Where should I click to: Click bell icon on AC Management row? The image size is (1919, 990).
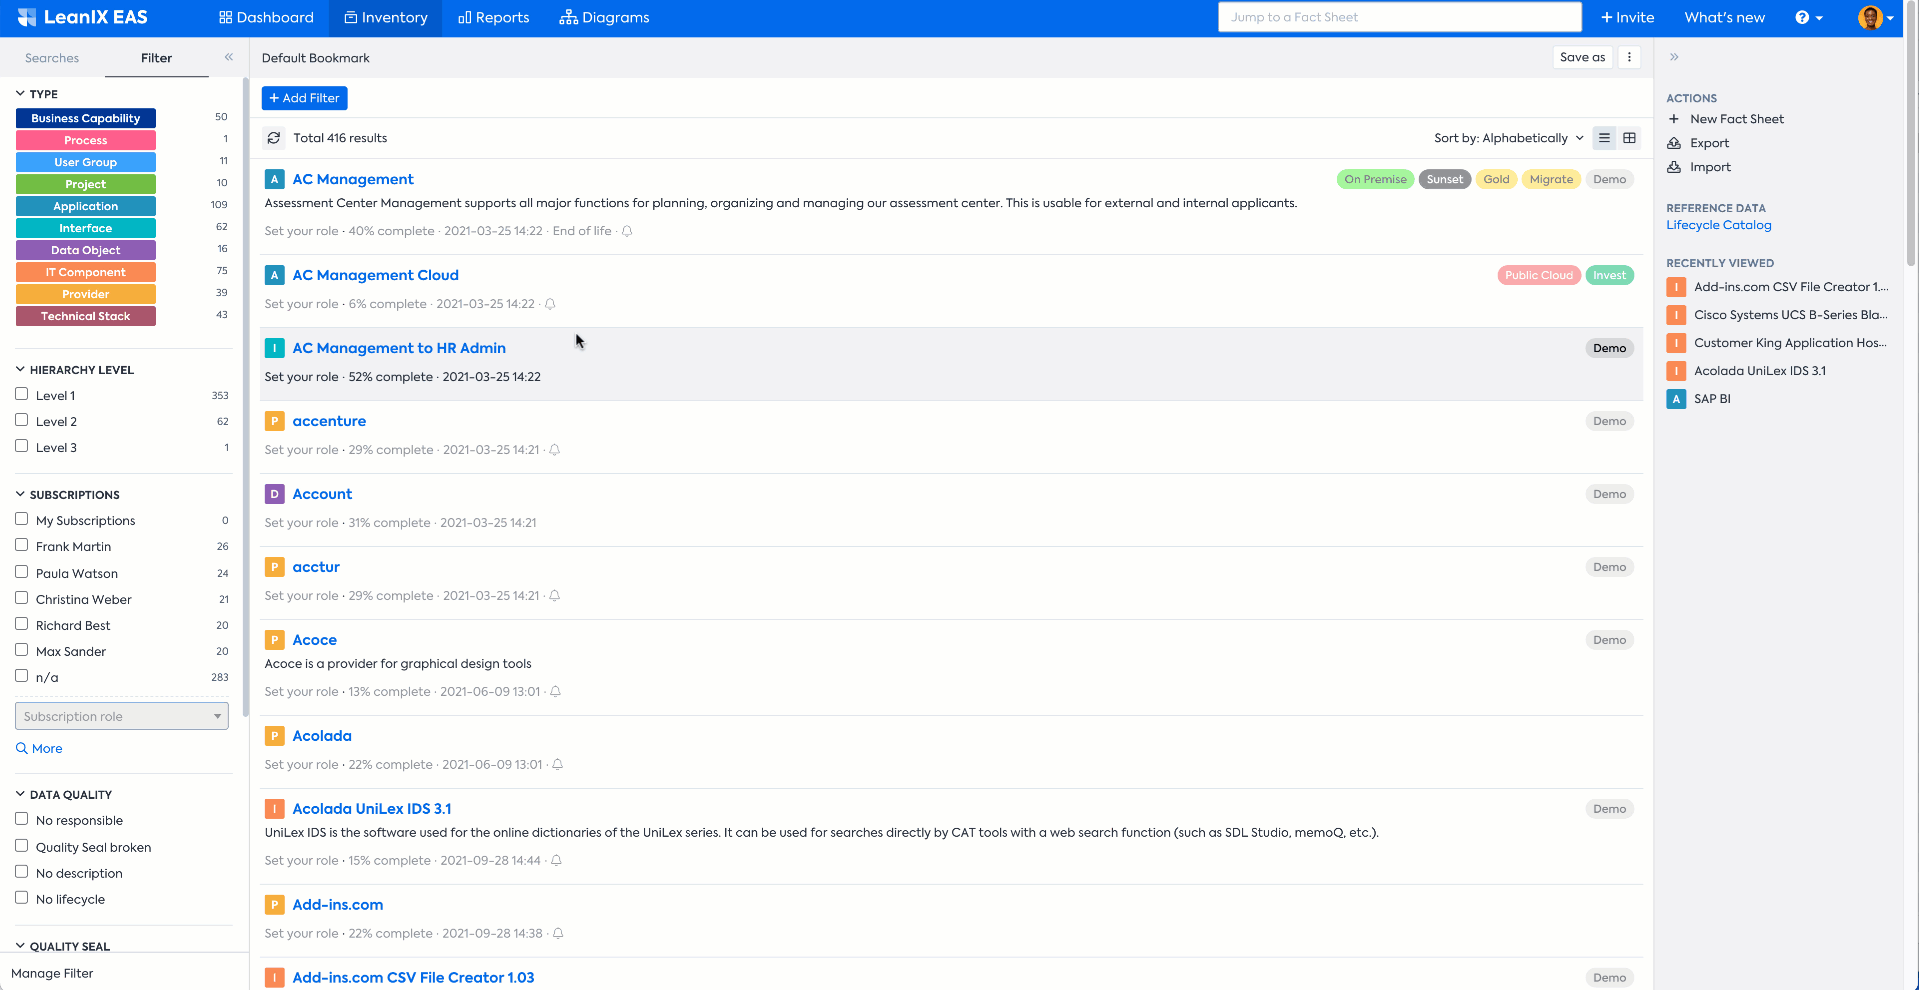coord(627,231)
